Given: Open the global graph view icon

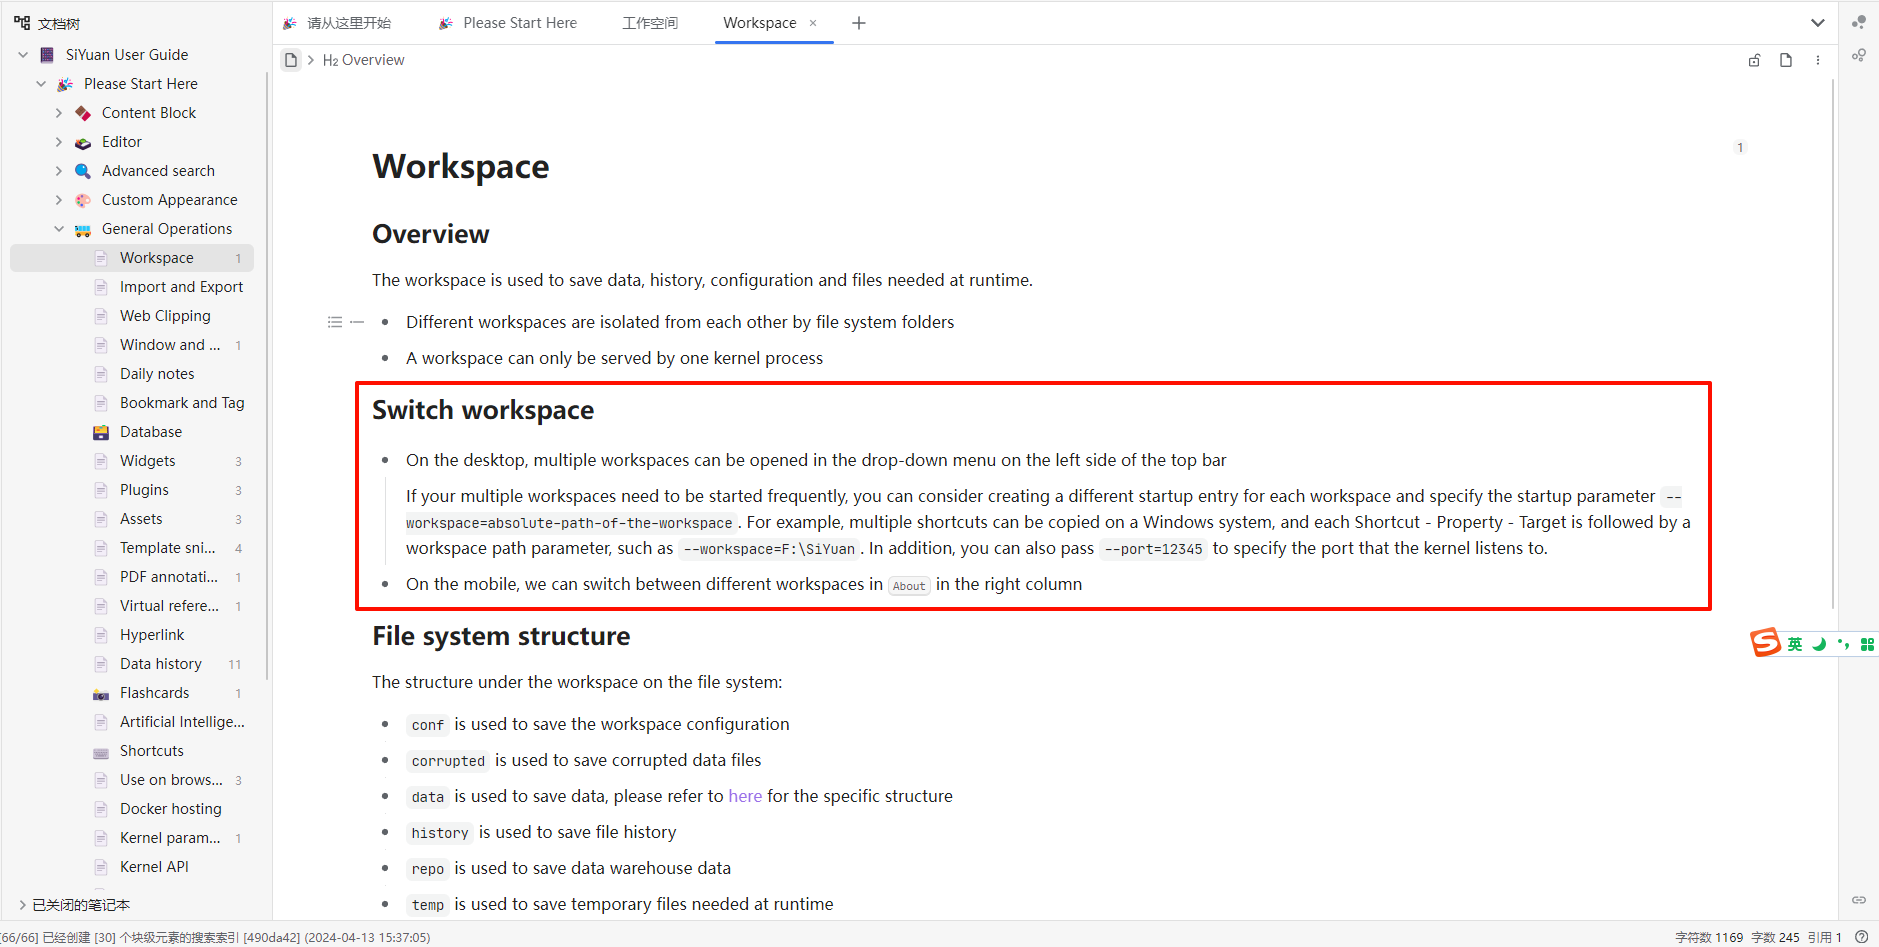Looking at the screenshot, I should point(1858,22).
